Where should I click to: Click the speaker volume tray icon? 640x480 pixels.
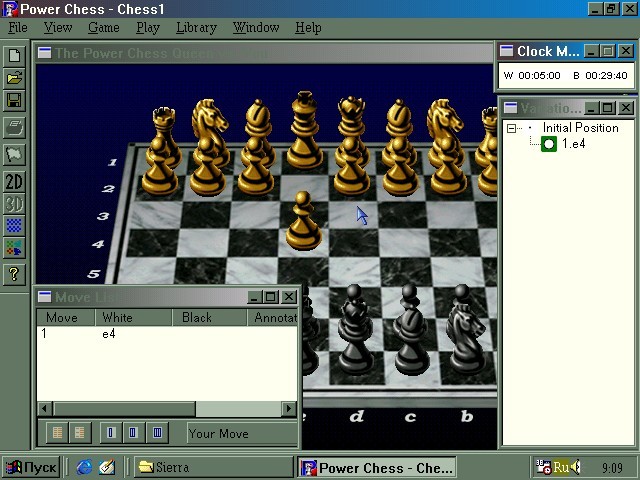576,467
